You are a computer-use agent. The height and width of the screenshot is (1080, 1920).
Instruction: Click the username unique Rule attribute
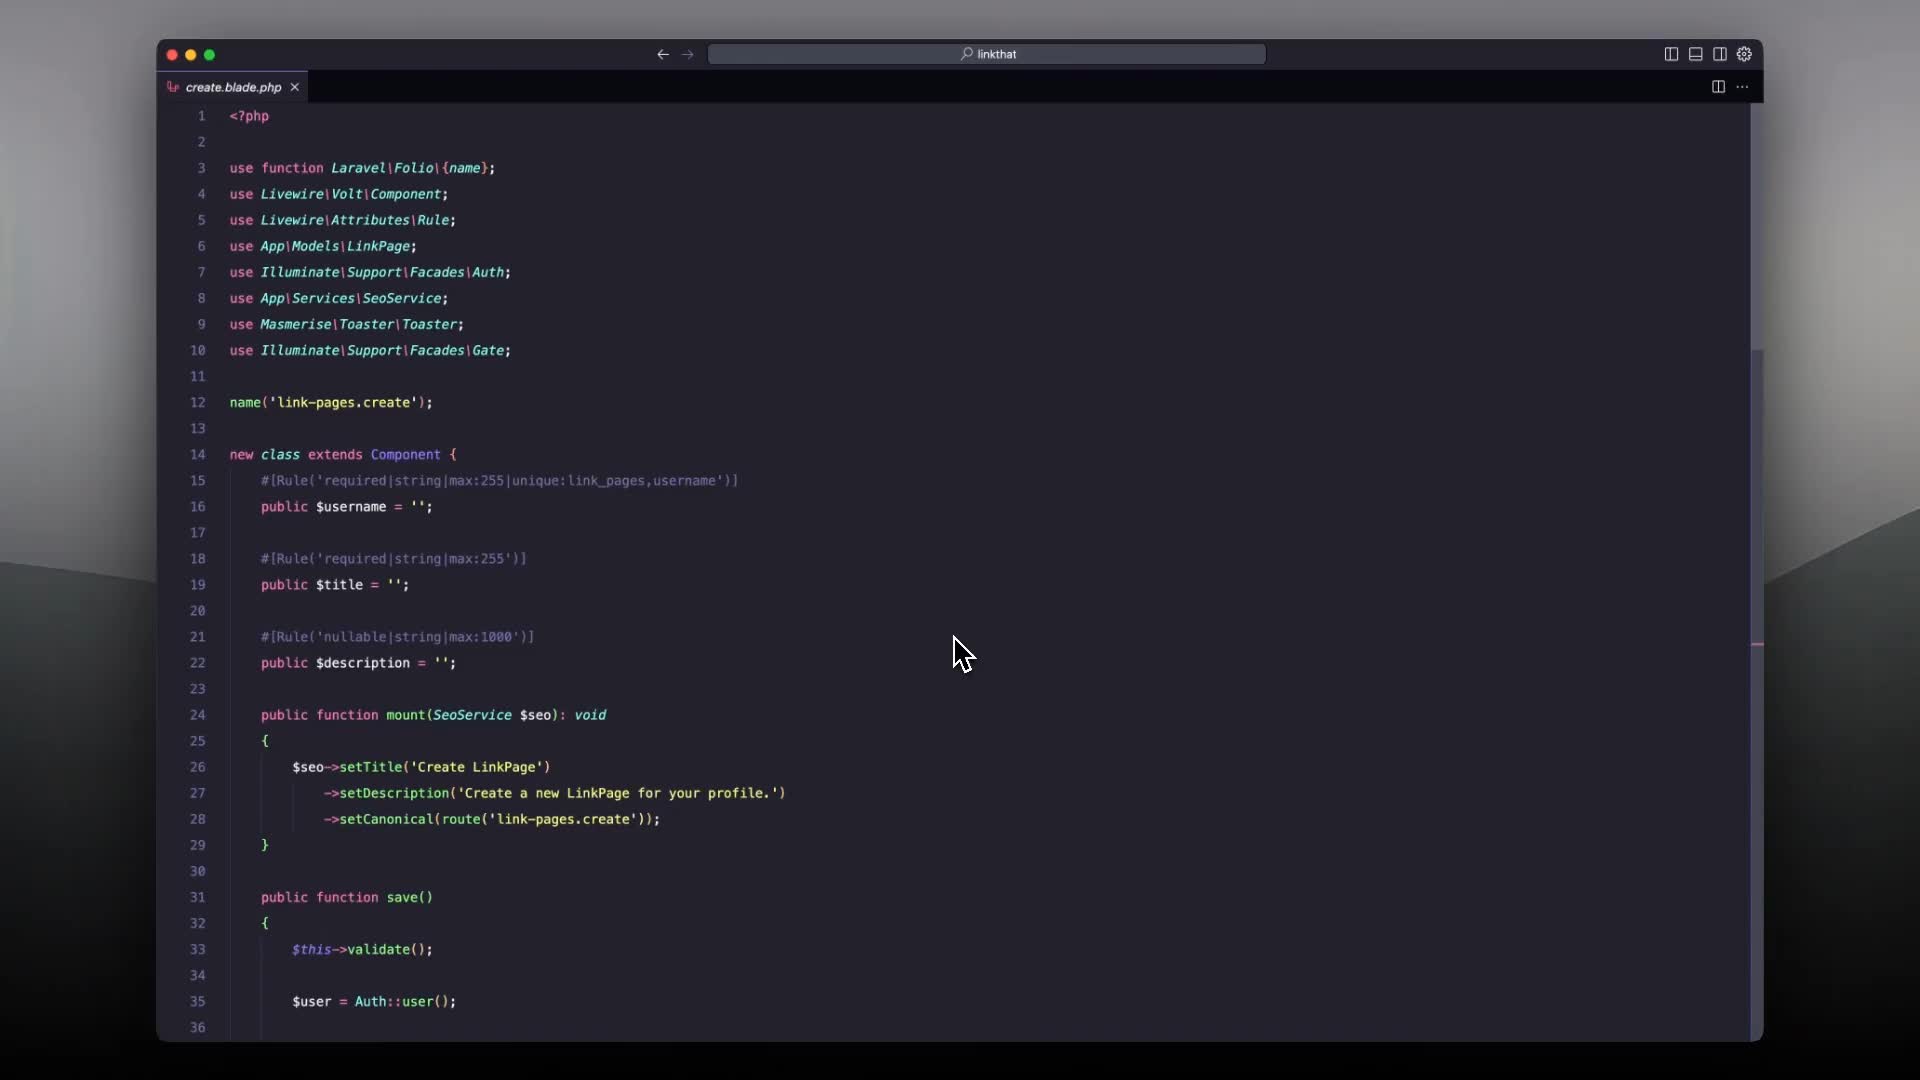499,480
